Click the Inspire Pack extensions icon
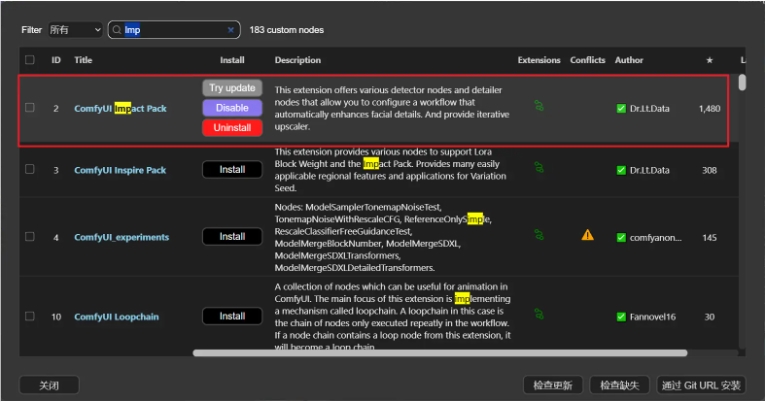Viewport: 765px width, 402px height. (539, 167)
